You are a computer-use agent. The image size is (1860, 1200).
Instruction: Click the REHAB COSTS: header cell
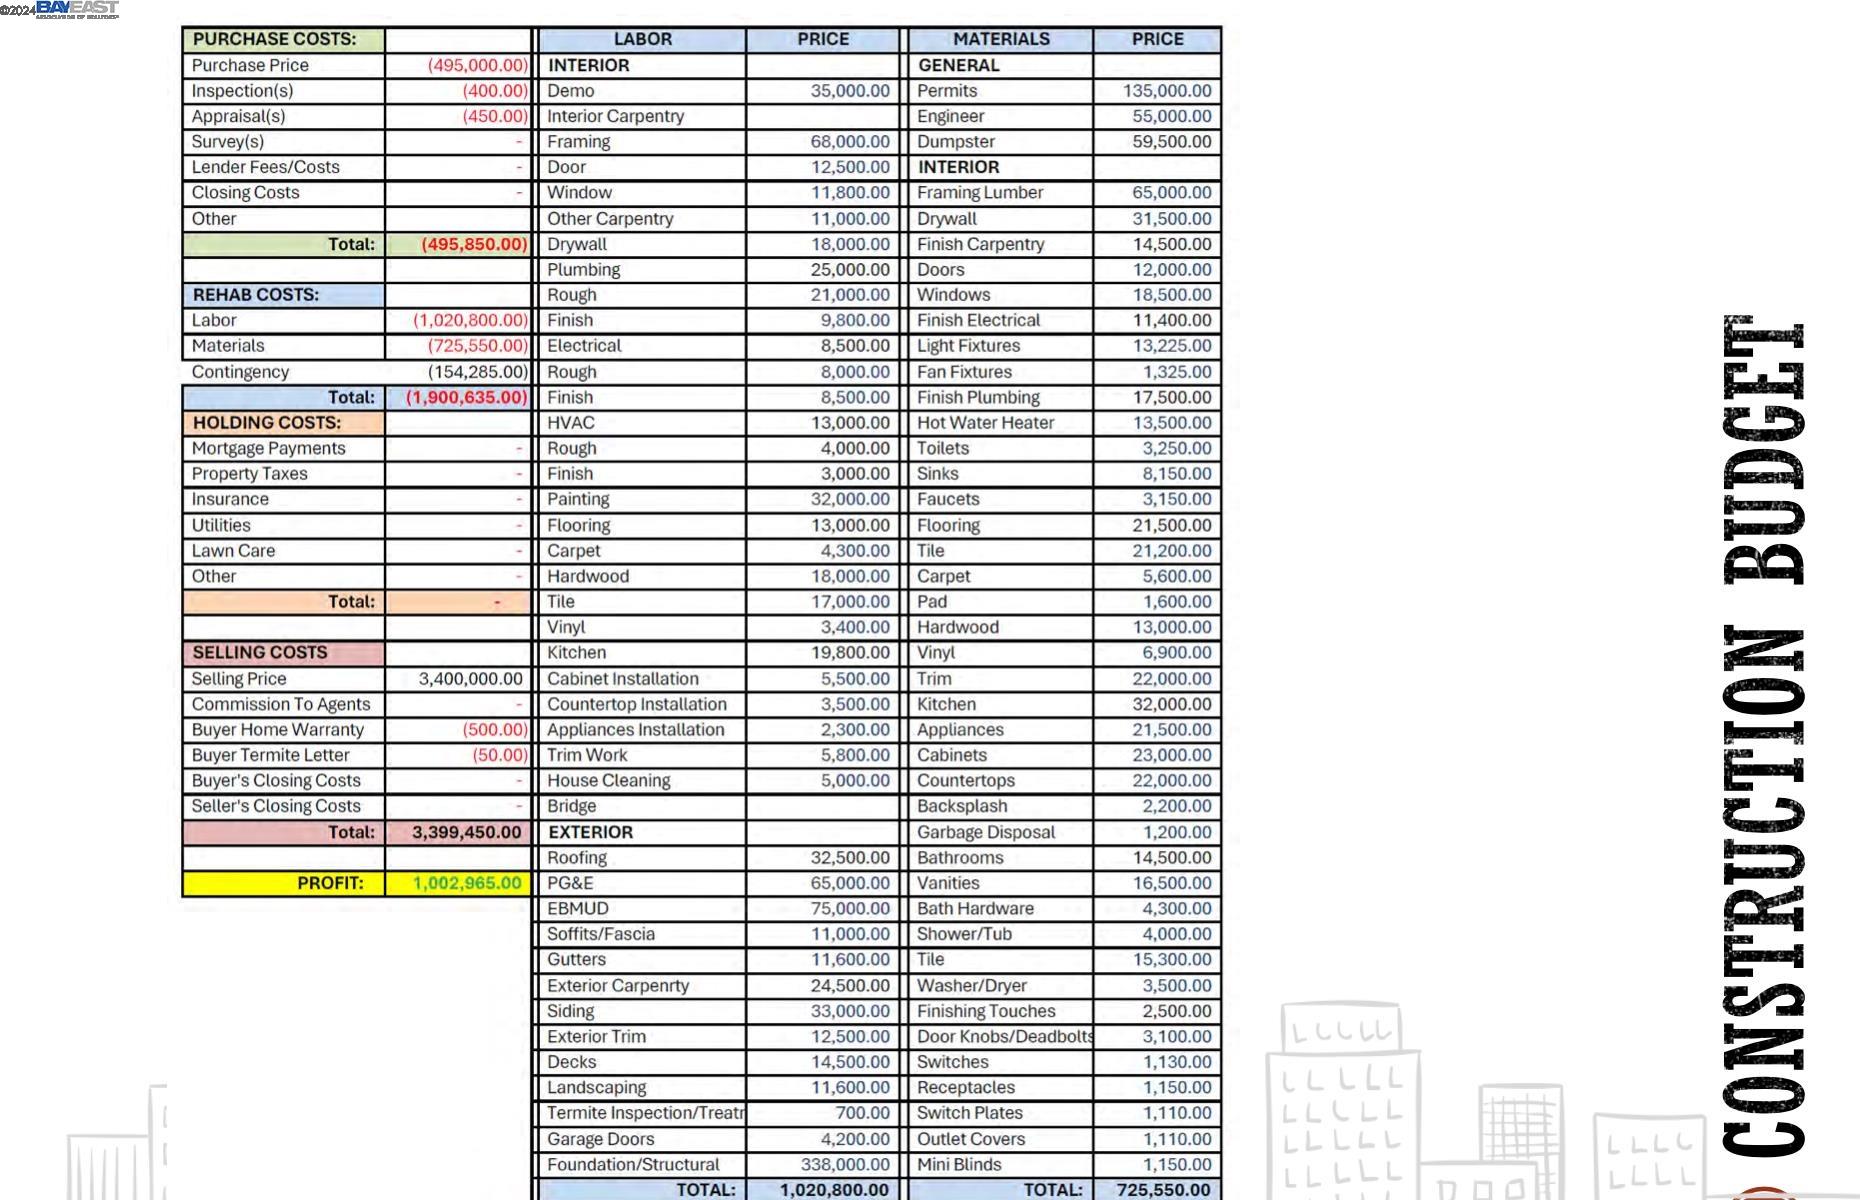pyautogui.click(x=284, y=295)
